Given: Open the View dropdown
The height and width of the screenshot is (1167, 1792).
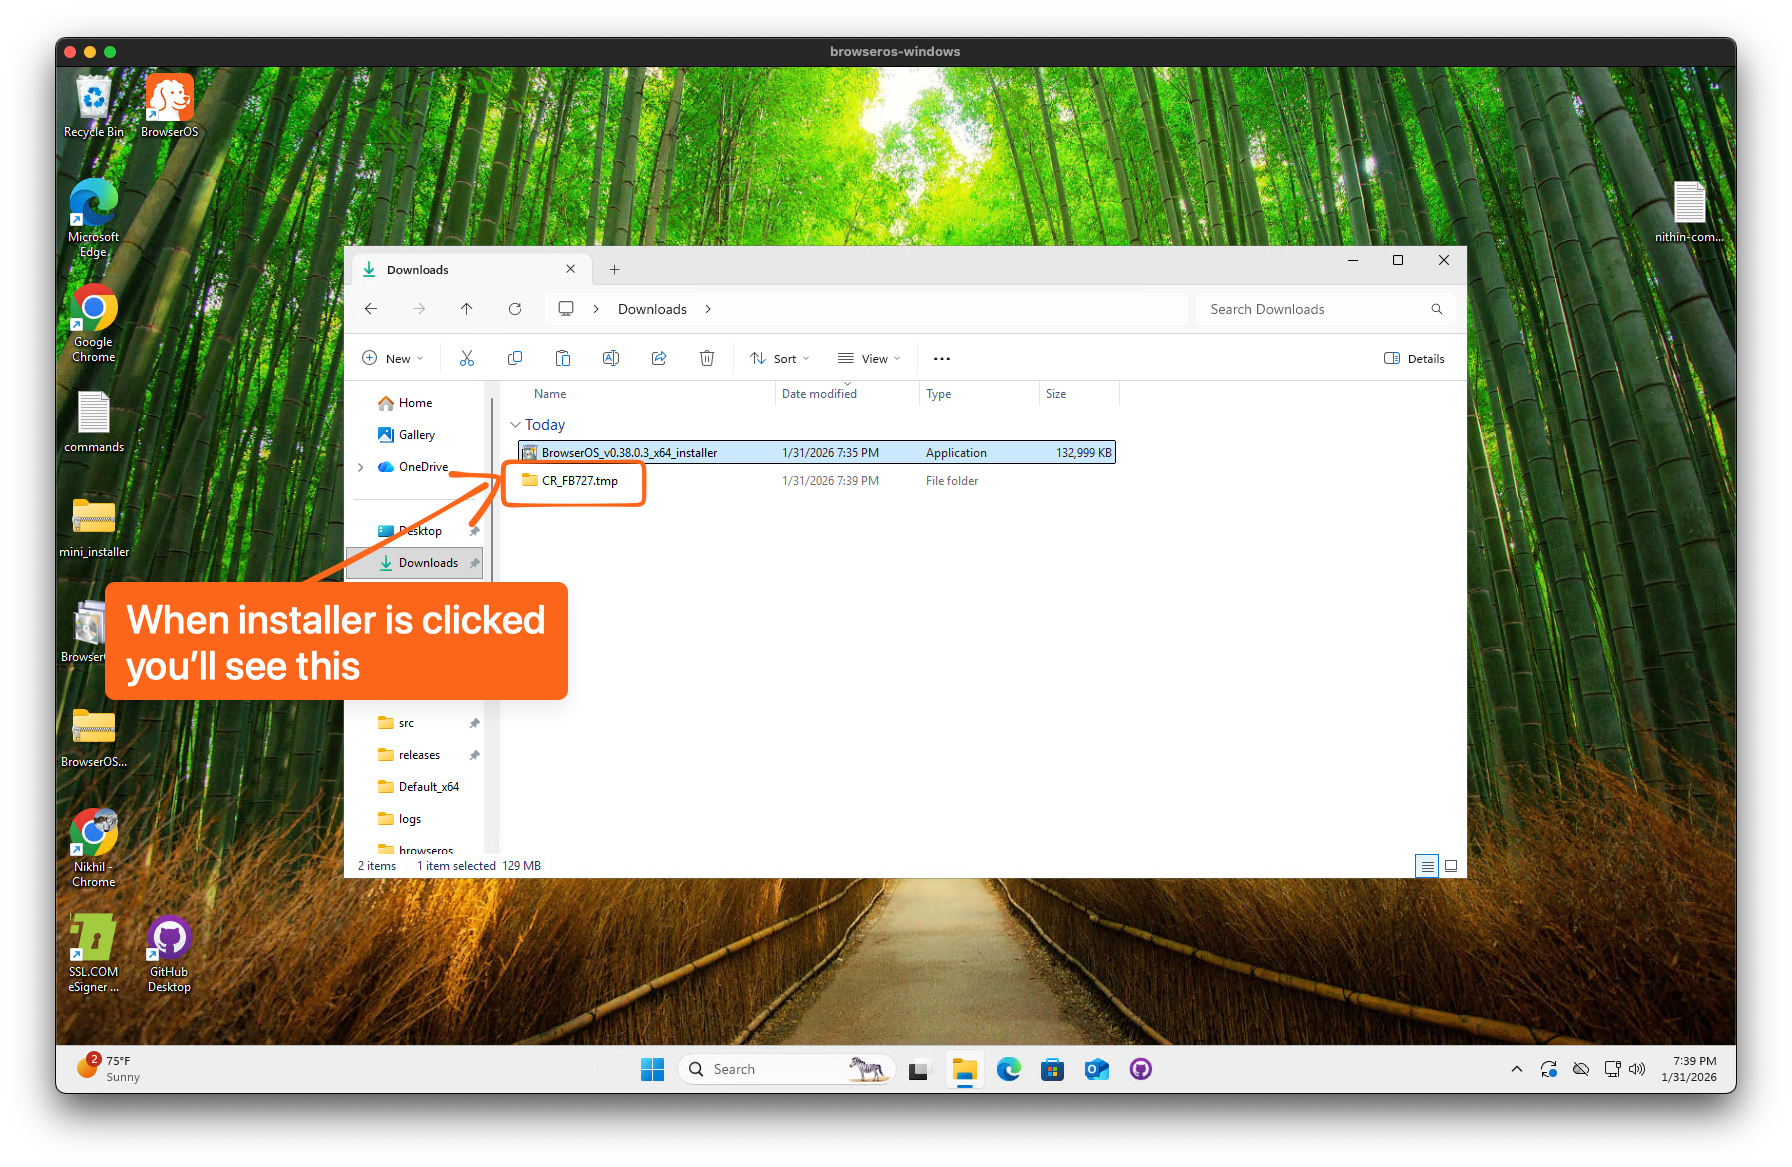Looking at the screenshot, I should coord(868,358).
